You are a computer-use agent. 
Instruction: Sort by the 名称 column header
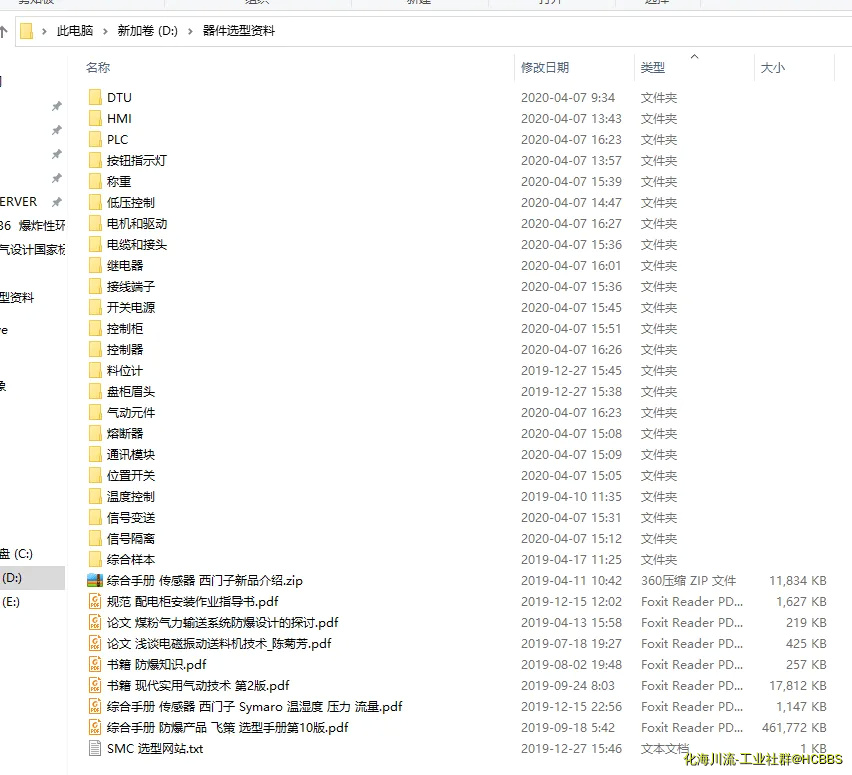click(98, 67)
